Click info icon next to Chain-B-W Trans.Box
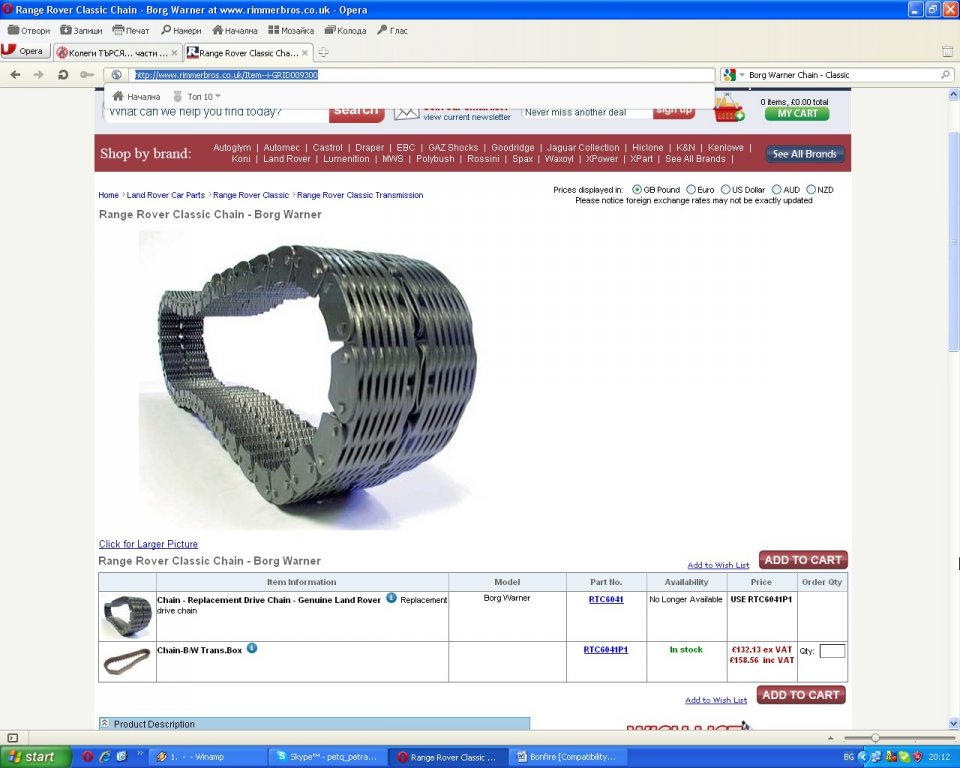960x768 pixels. pos(252,648)
